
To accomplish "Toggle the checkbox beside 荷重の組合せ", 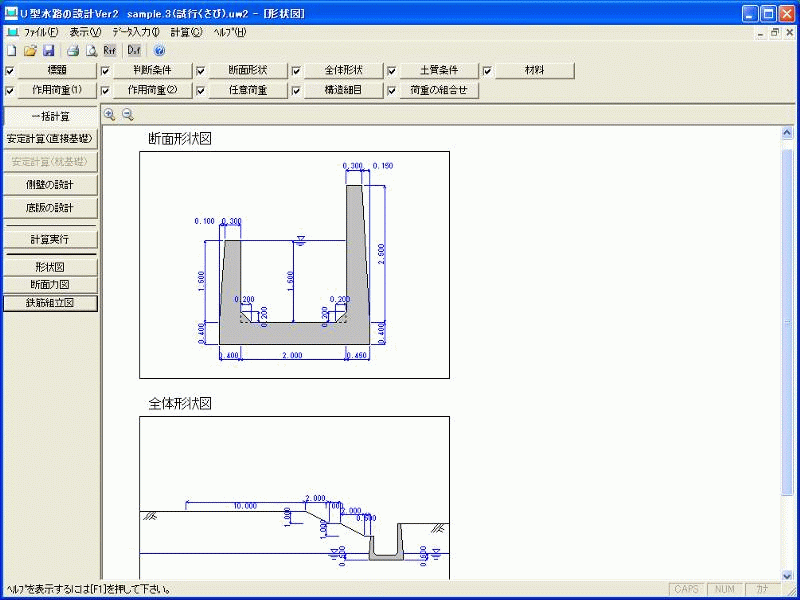I will (392, 90).
